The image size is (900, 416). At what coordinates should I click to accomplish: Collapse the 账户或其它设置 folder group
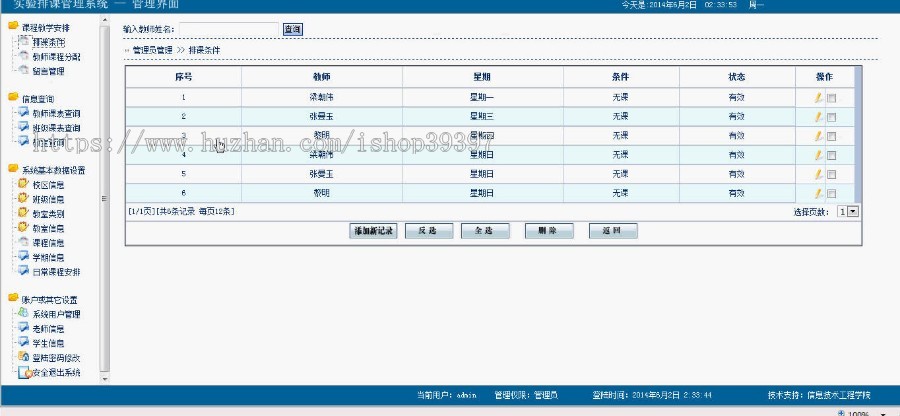pyautogui.click(x=13, y=298)
